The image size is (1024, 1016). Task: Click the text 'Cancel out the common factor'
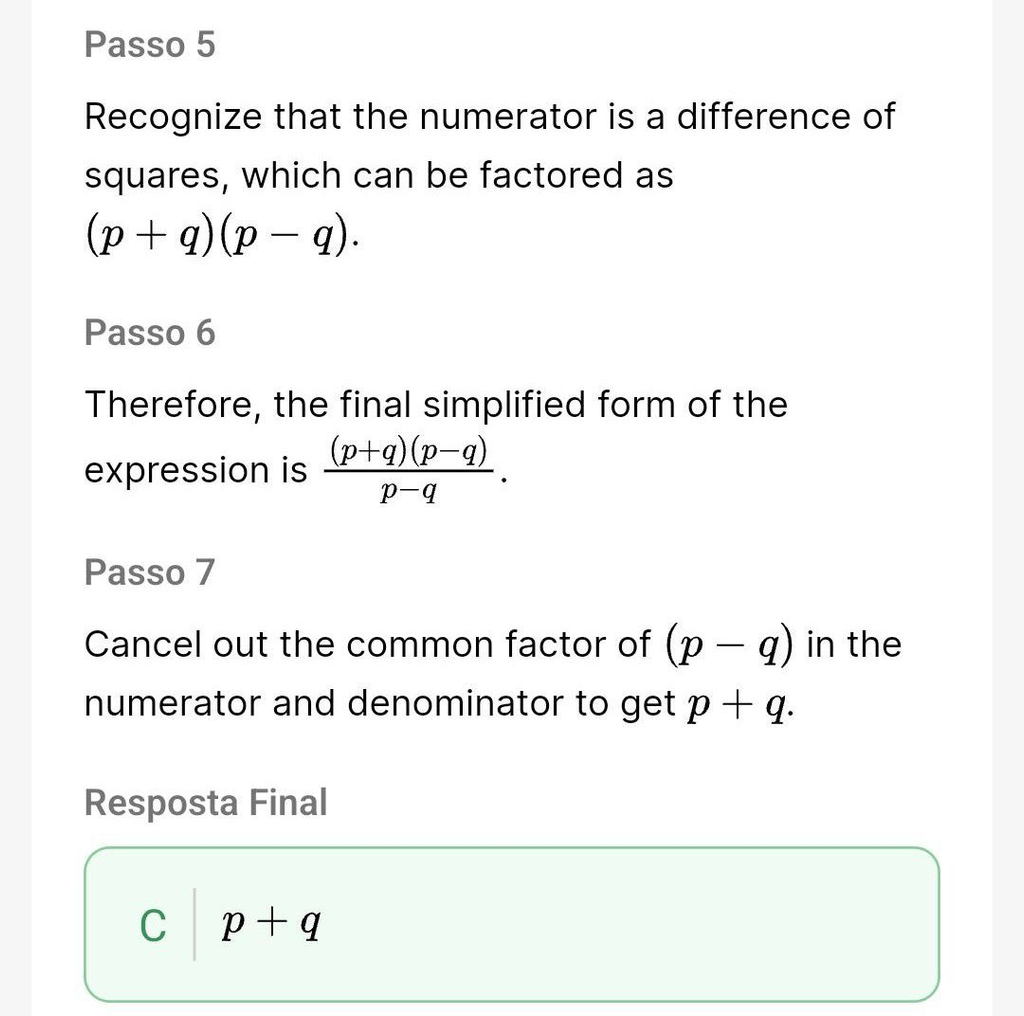pyautogui.click(x=368, y=644)
